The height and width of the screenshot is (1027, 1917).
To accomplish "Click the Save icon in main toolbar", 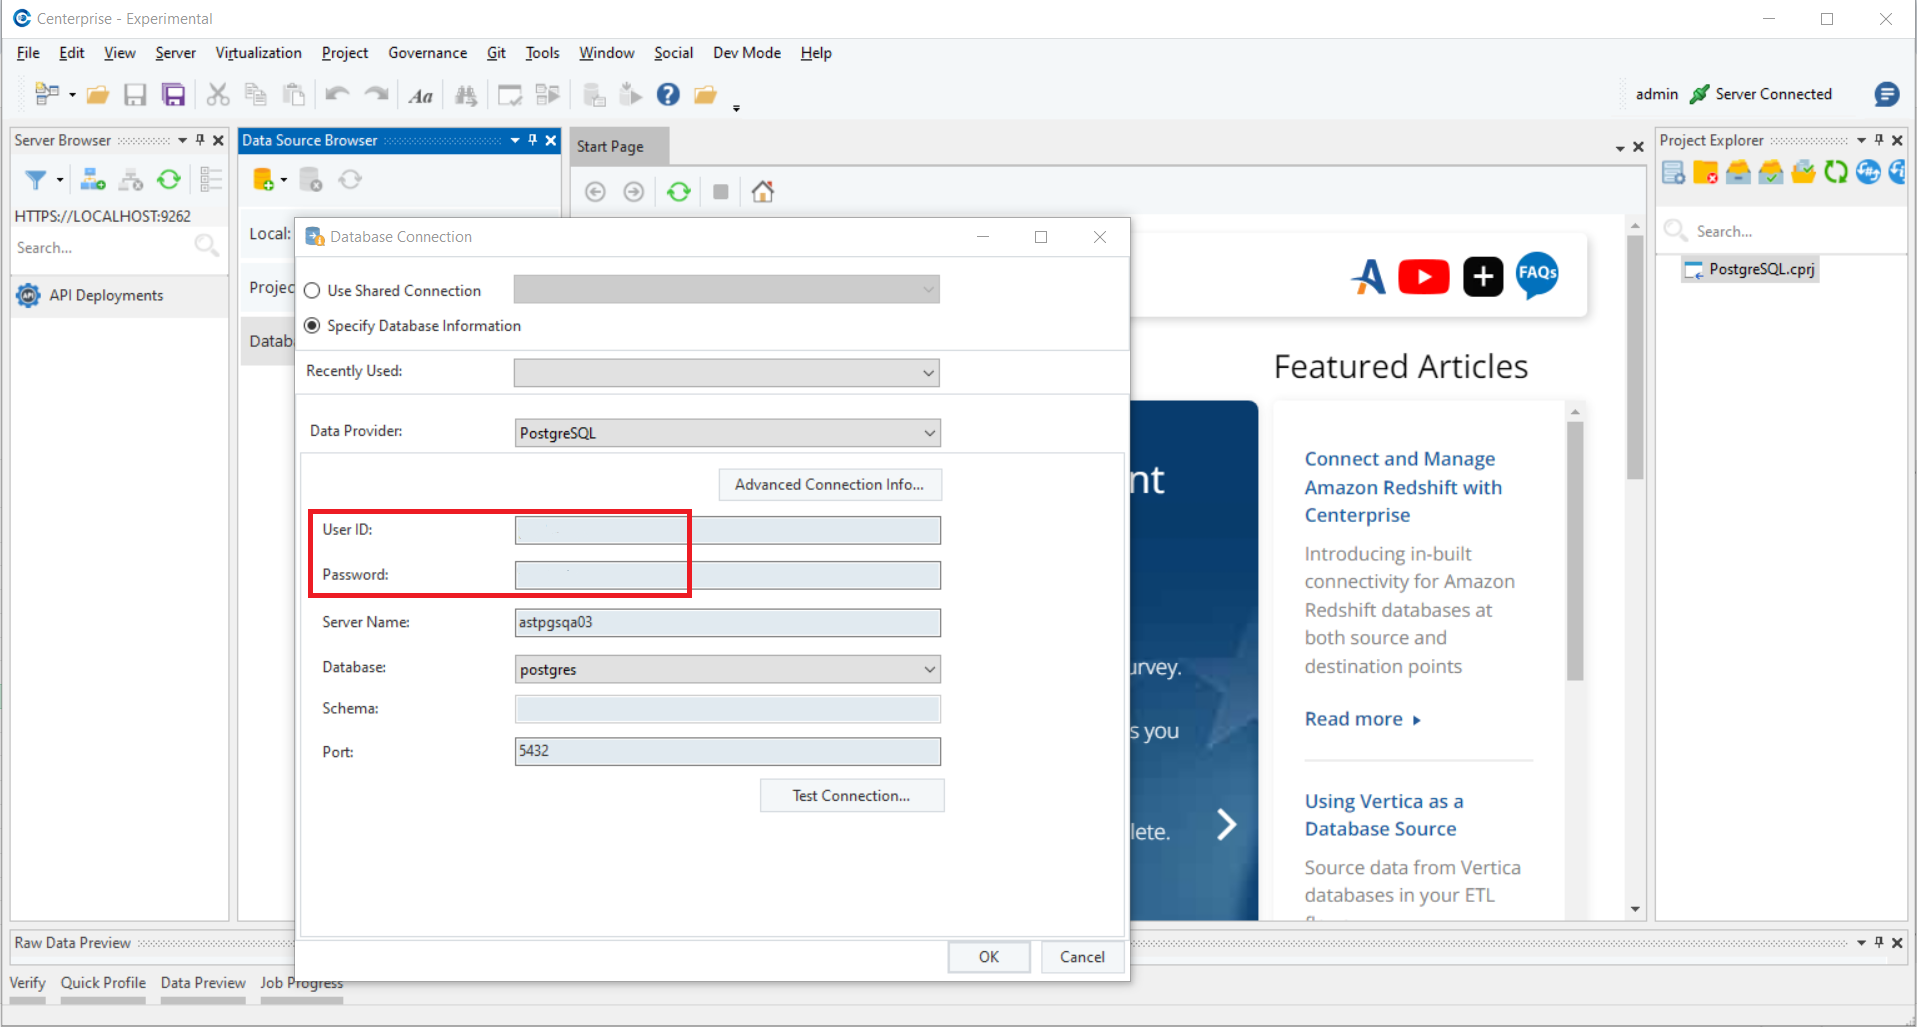I will (135, 95).
